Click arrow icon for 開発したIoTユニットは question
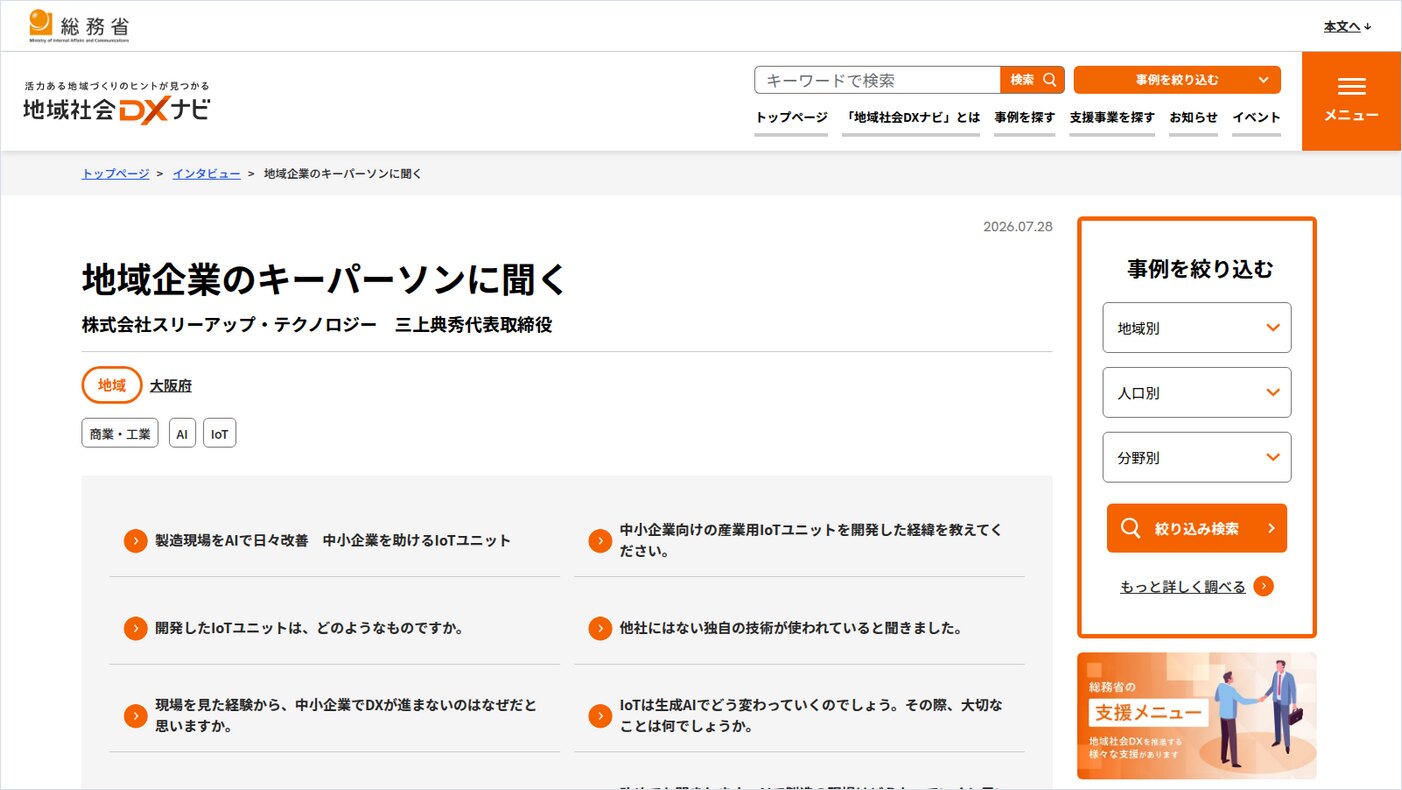1402x790 pixels. click(136, 628)
